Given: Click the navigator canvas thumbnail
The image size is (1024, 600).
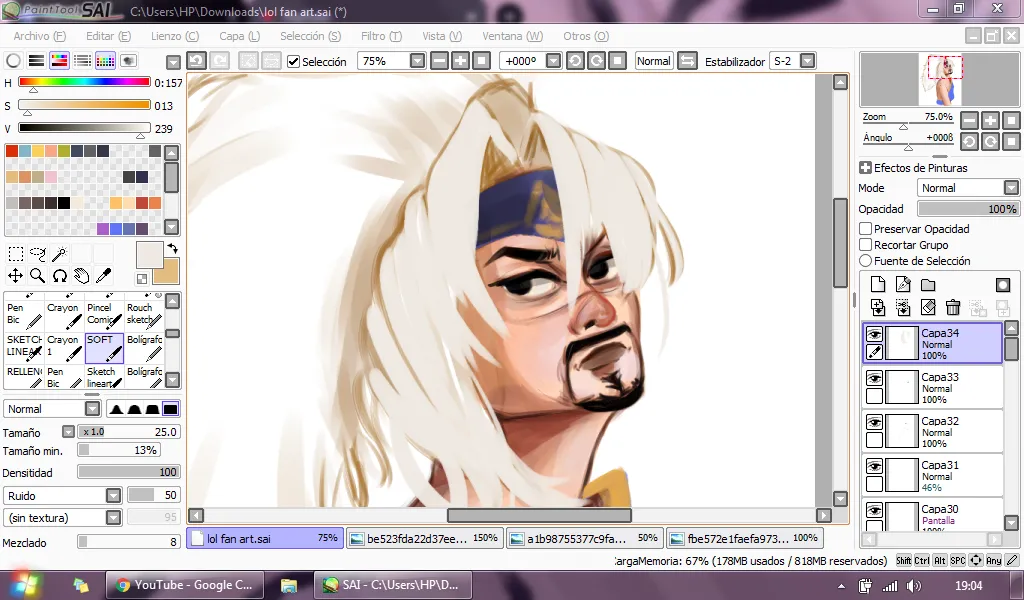Looking at the screenshot, I should click(940, 80).
